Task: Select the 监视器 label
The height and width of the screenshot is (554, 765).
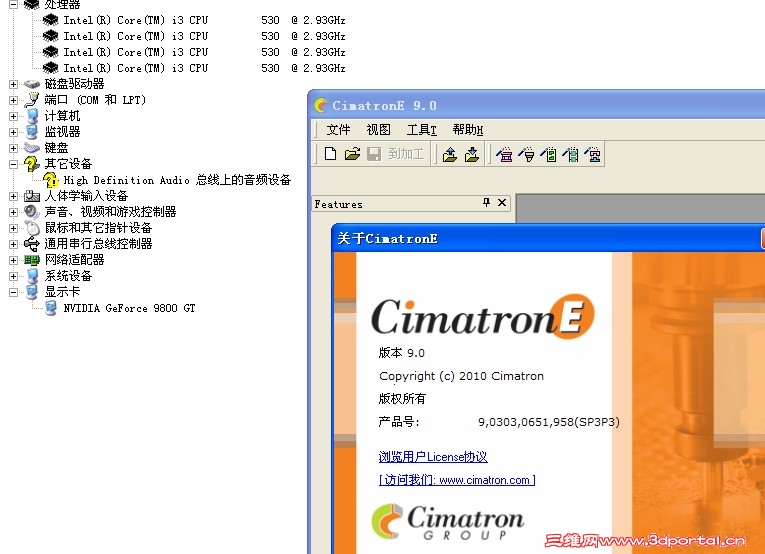Action: pos(62,132)
